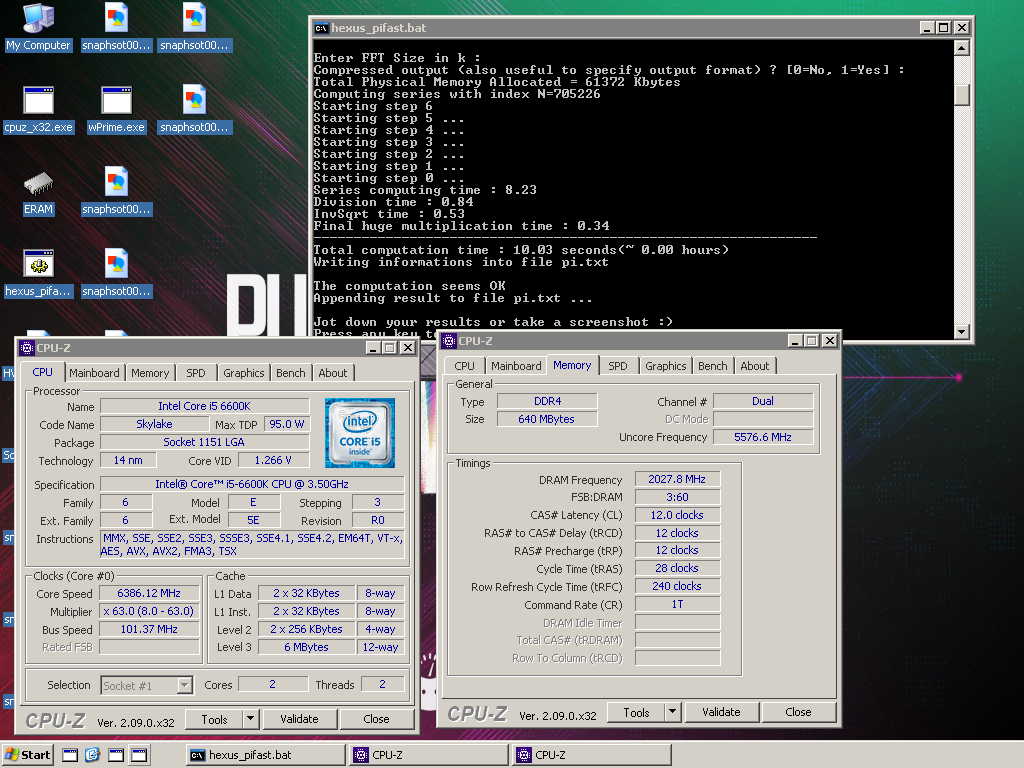Screen dimensions: 1024x768
Task: Open Mainboard tab in left CPU-Z window
Action: coord(94,373)
